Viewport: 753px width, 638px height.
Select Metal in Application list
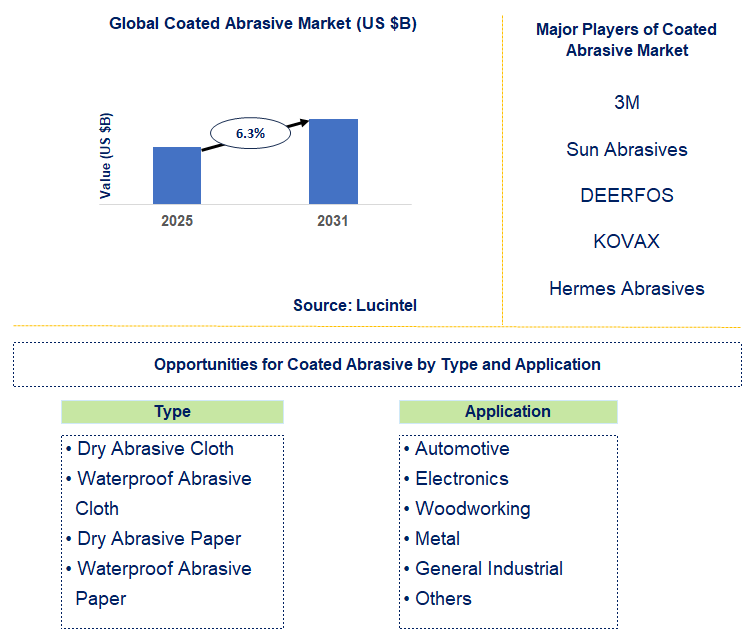437,539
